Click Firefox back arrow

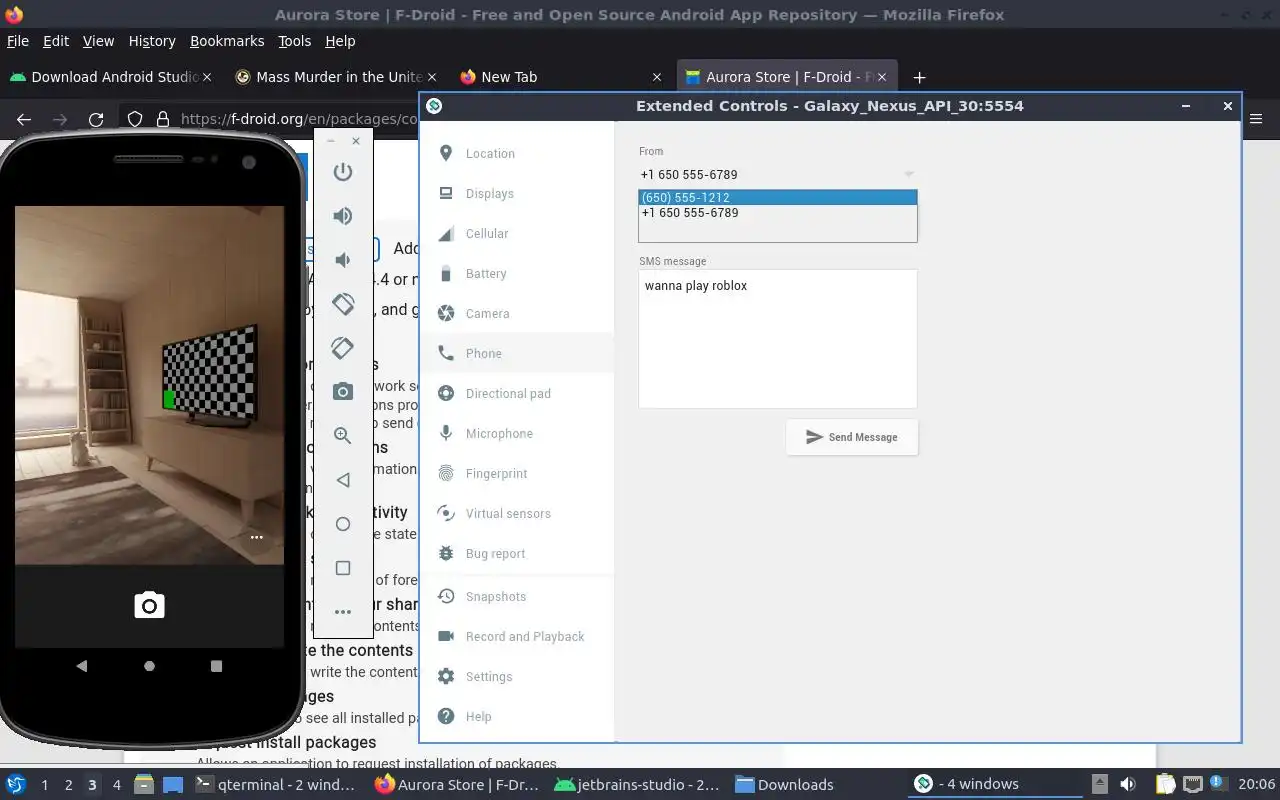pos(24,119)
